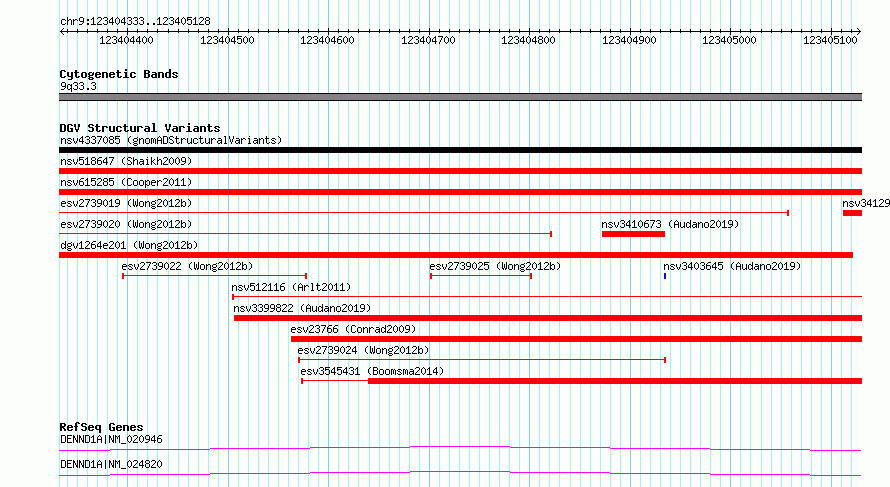Click ruler position 123404400

126,40
